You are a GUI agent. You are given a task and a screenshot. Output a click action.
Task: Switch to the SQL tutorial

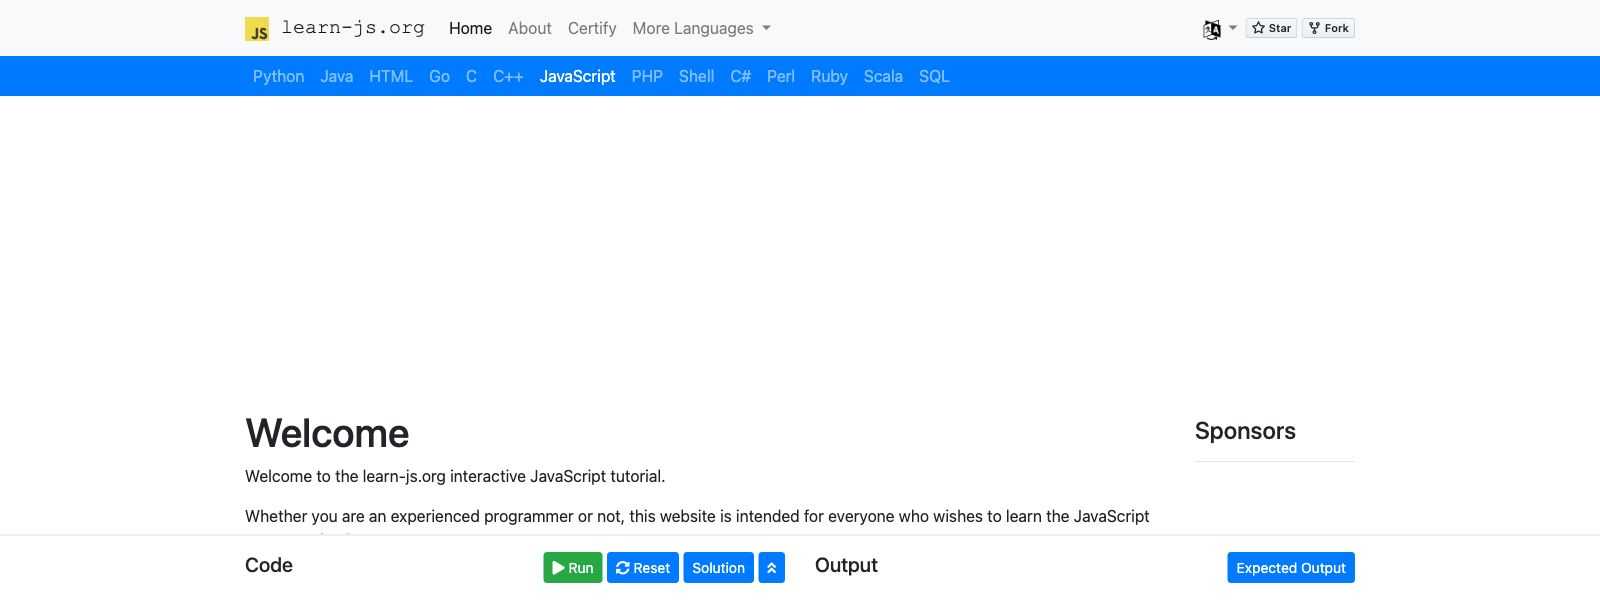pyautogui.click(x=934, y=76)
